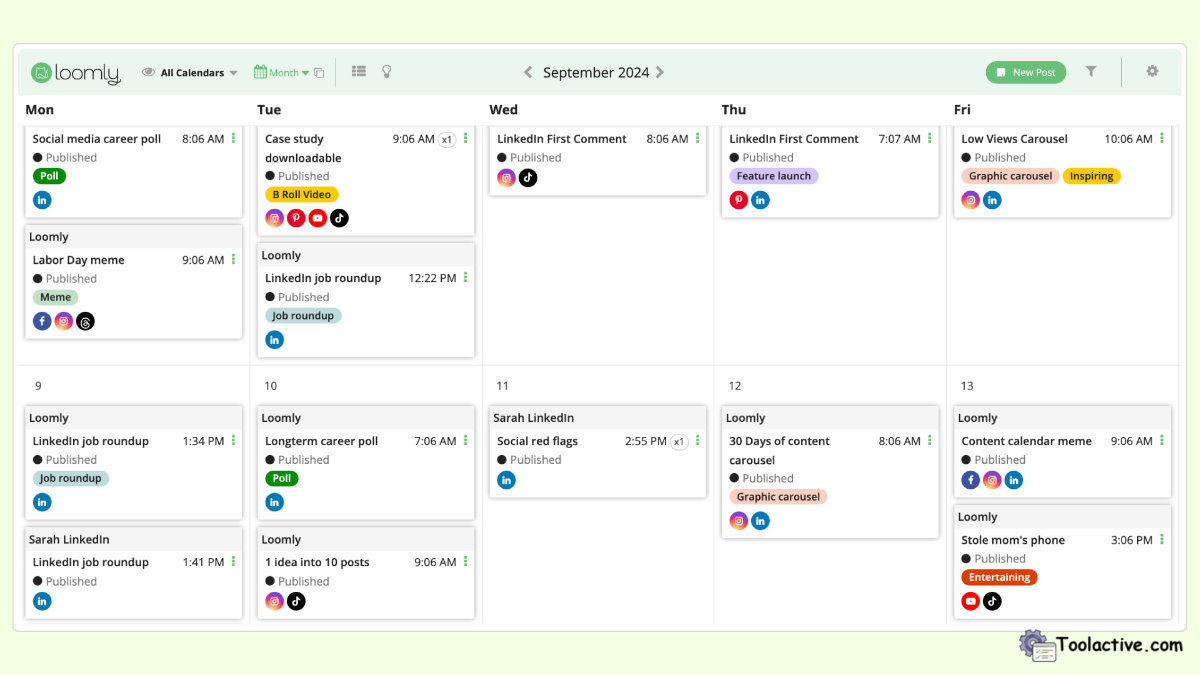The image size is (1200, 675).
Task: Expand the All Calendars dropdown
Action: 234,72
